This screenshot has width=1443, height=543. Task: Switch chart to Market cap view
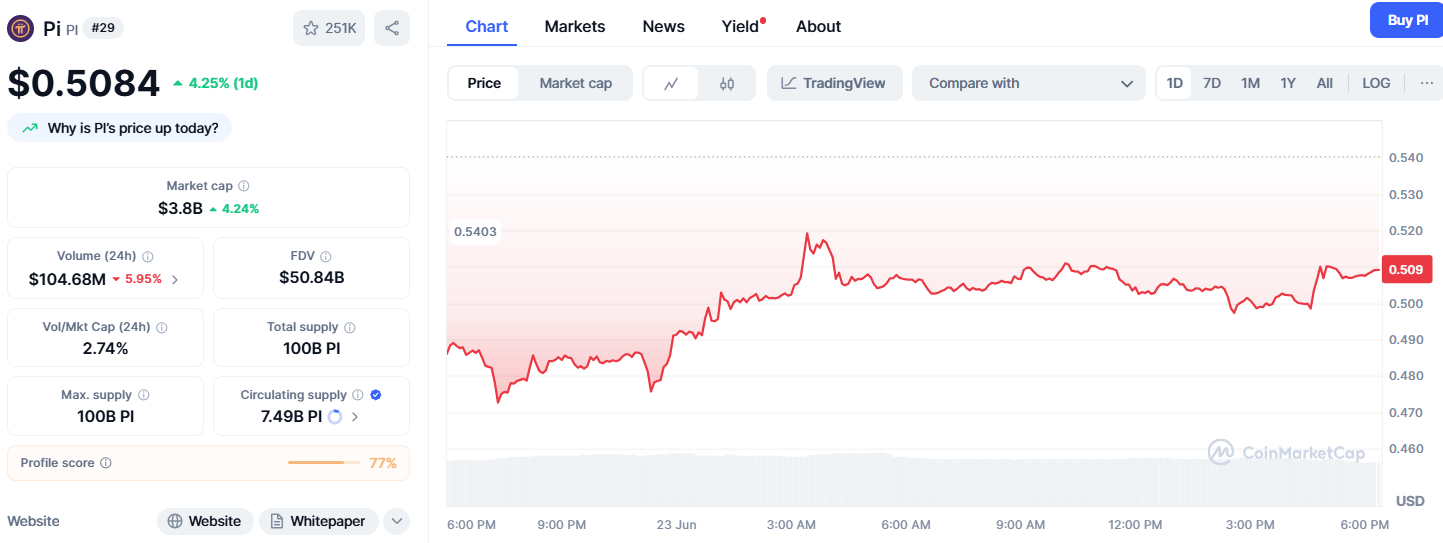(x=575, y=83)
